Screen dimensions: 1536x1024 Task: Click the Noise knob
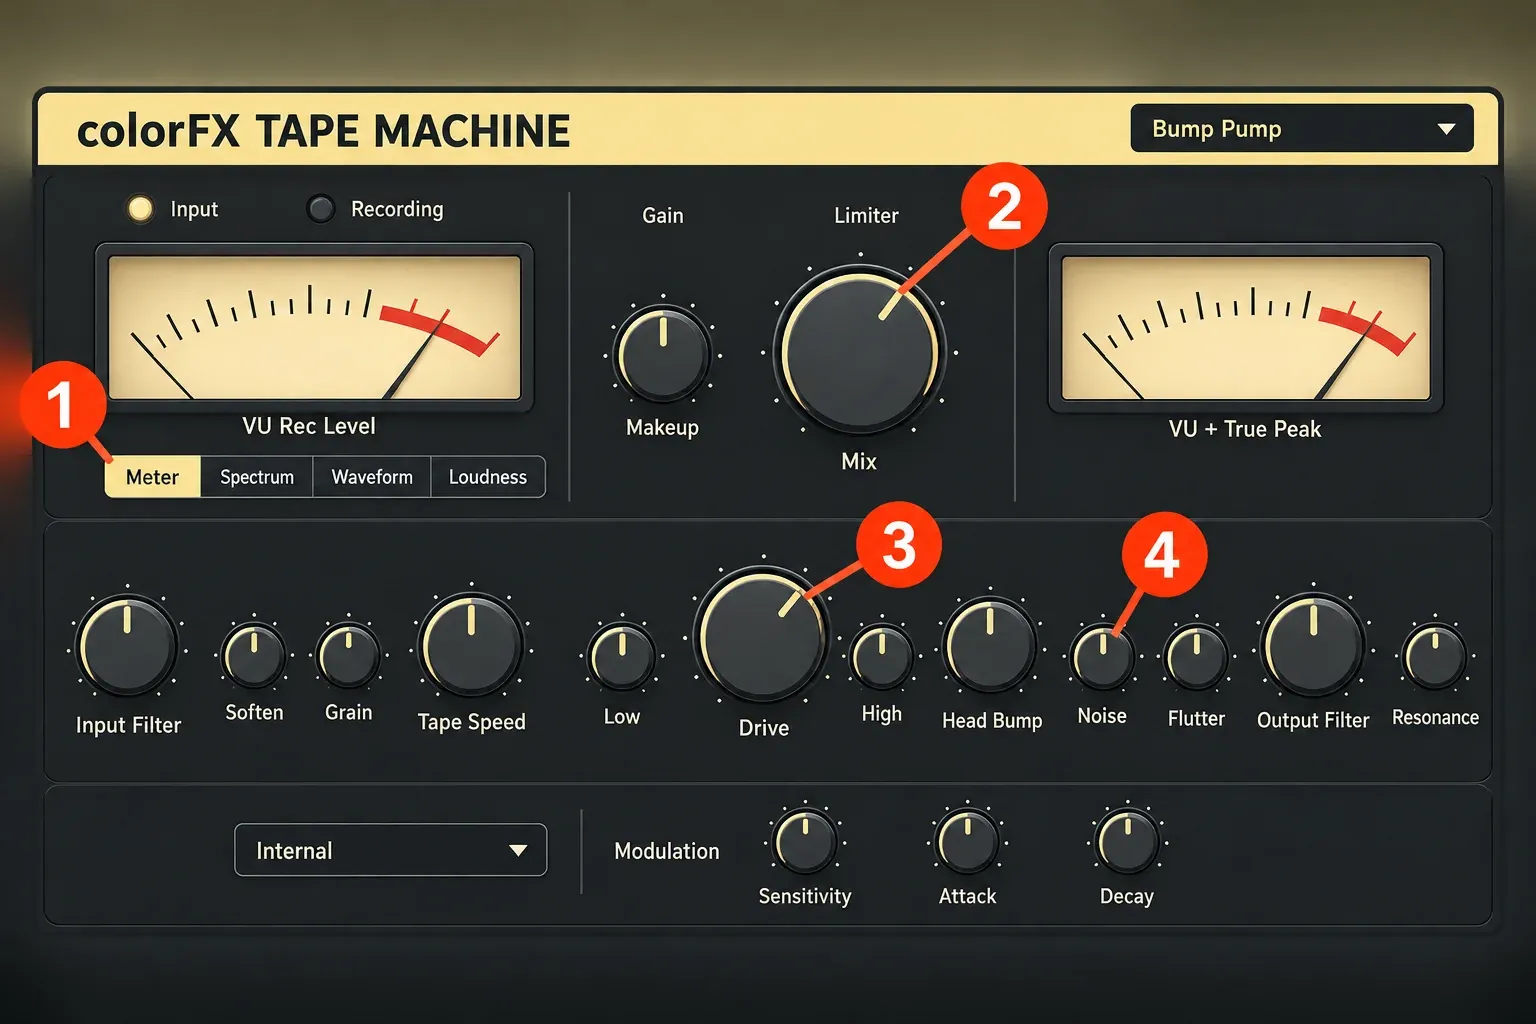[1103, 657]
